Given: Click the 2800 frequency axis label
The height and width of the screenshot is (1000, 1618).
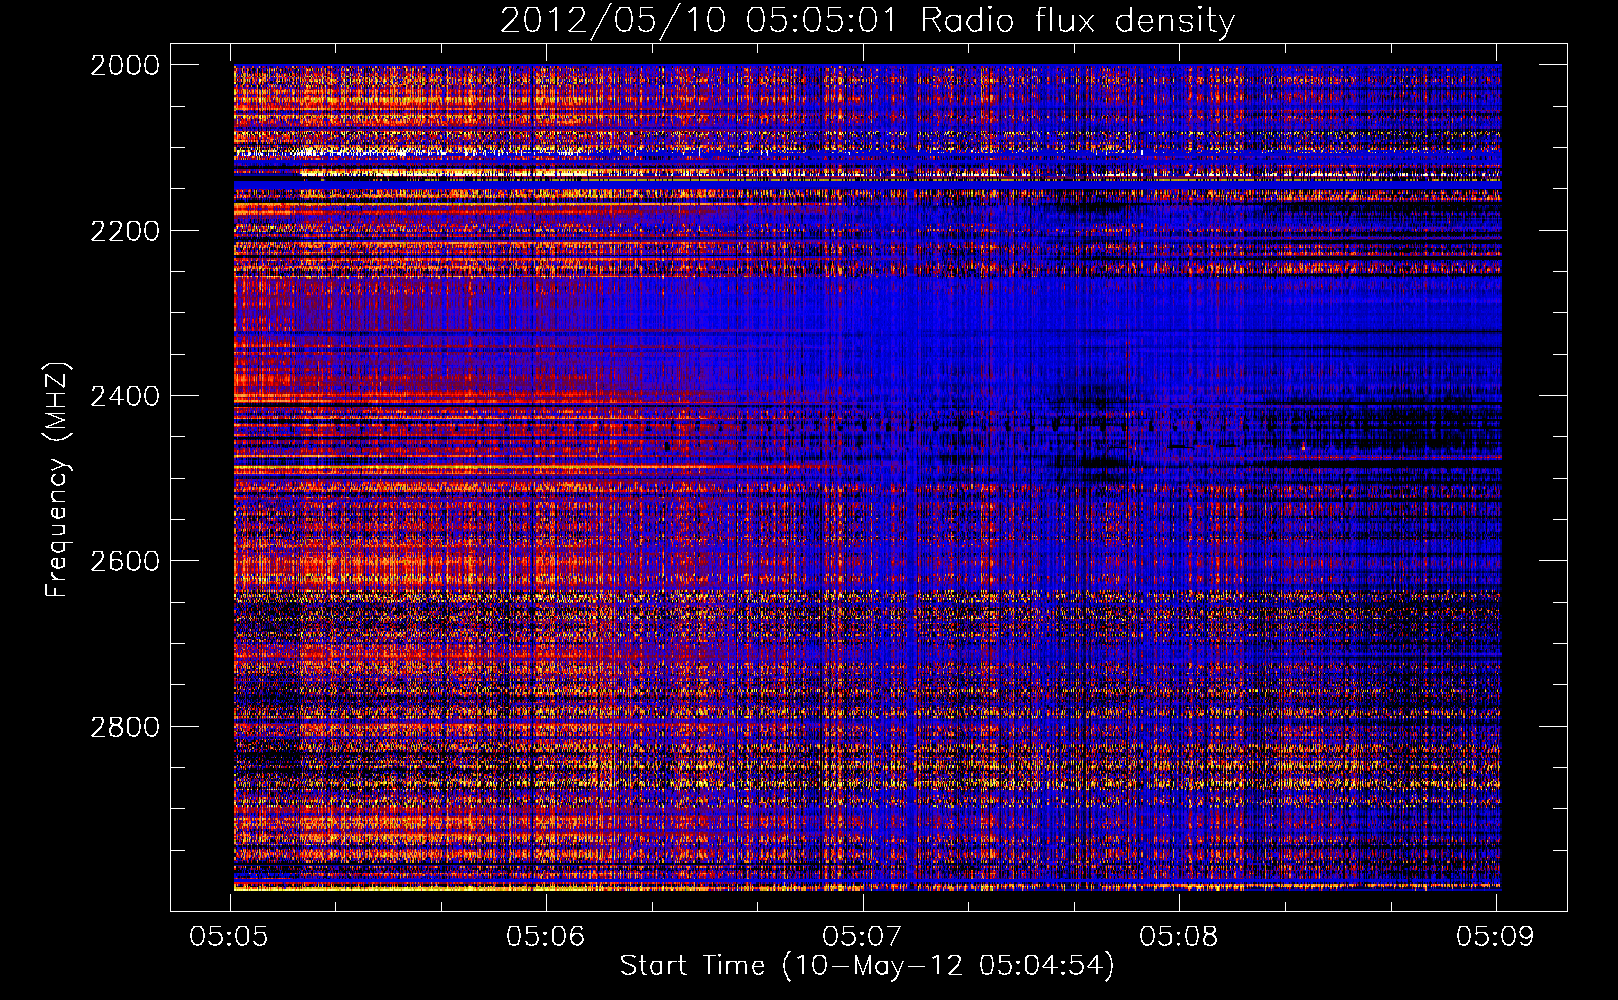Looking at the screenshot, I should click(125, 727).
